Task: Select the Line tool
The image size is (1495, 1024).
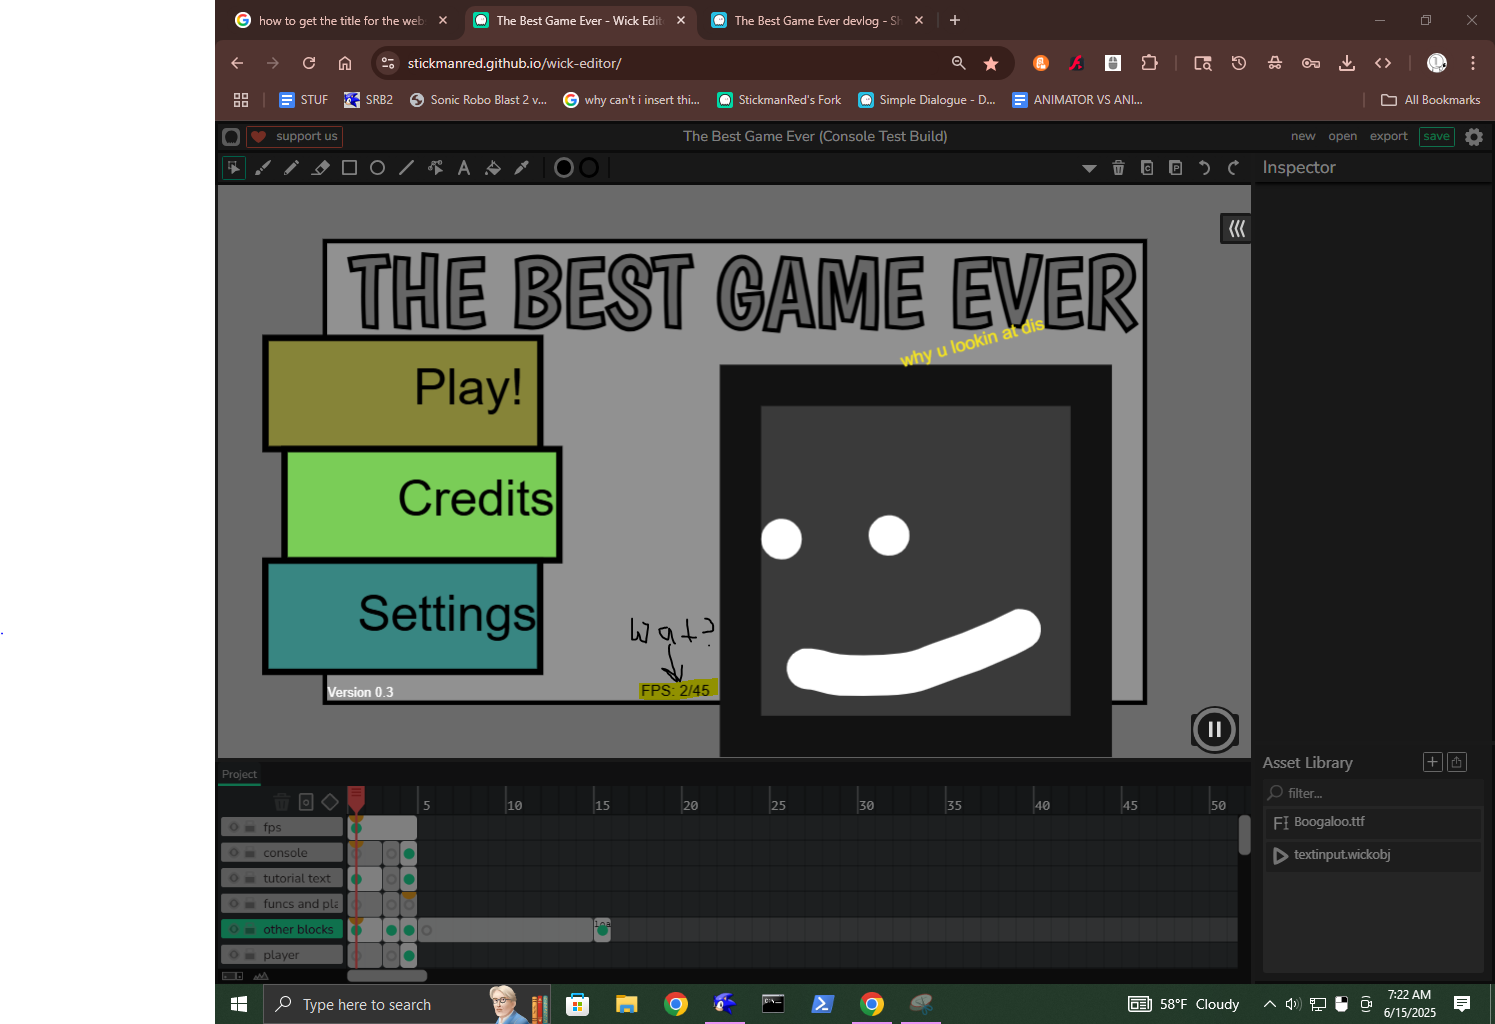Action: point(406,168)
